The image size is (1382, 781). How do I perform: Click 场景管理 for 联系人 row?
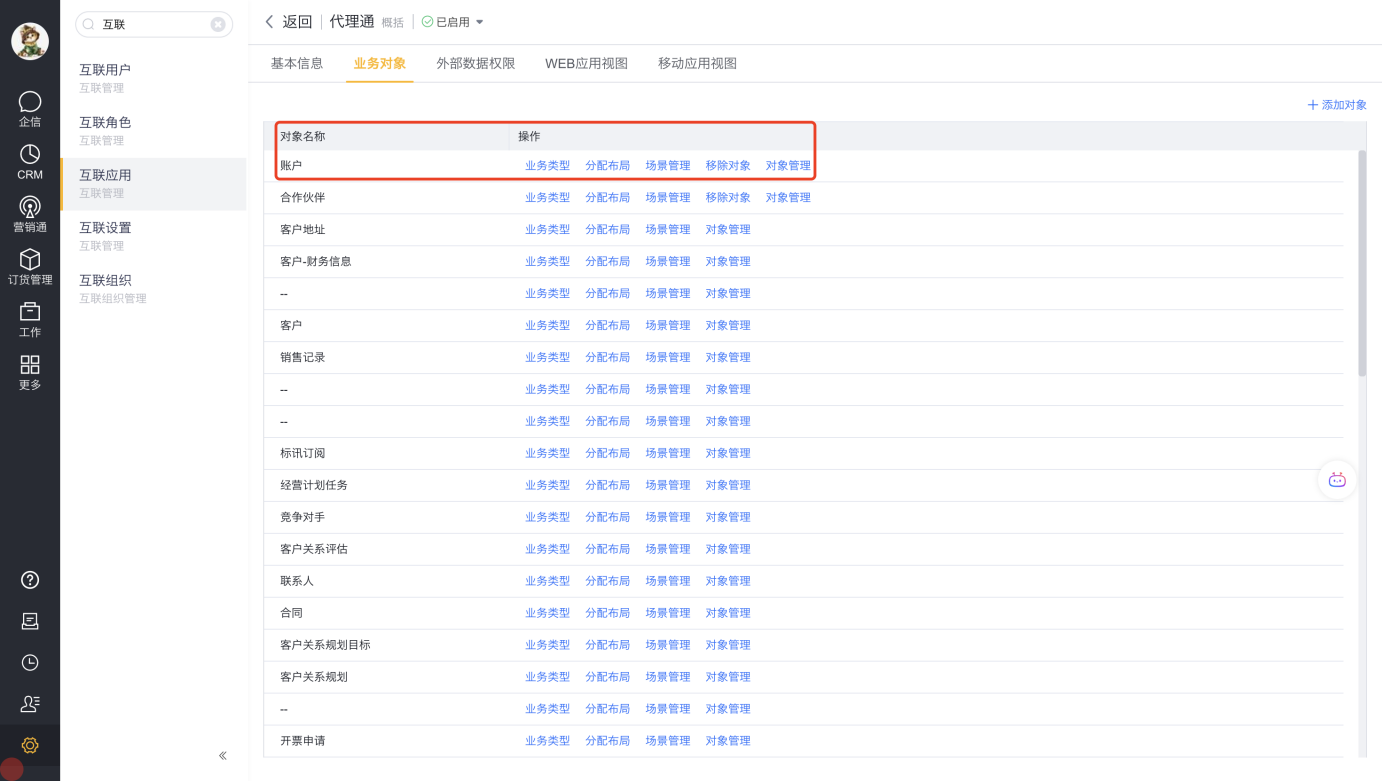668,582
